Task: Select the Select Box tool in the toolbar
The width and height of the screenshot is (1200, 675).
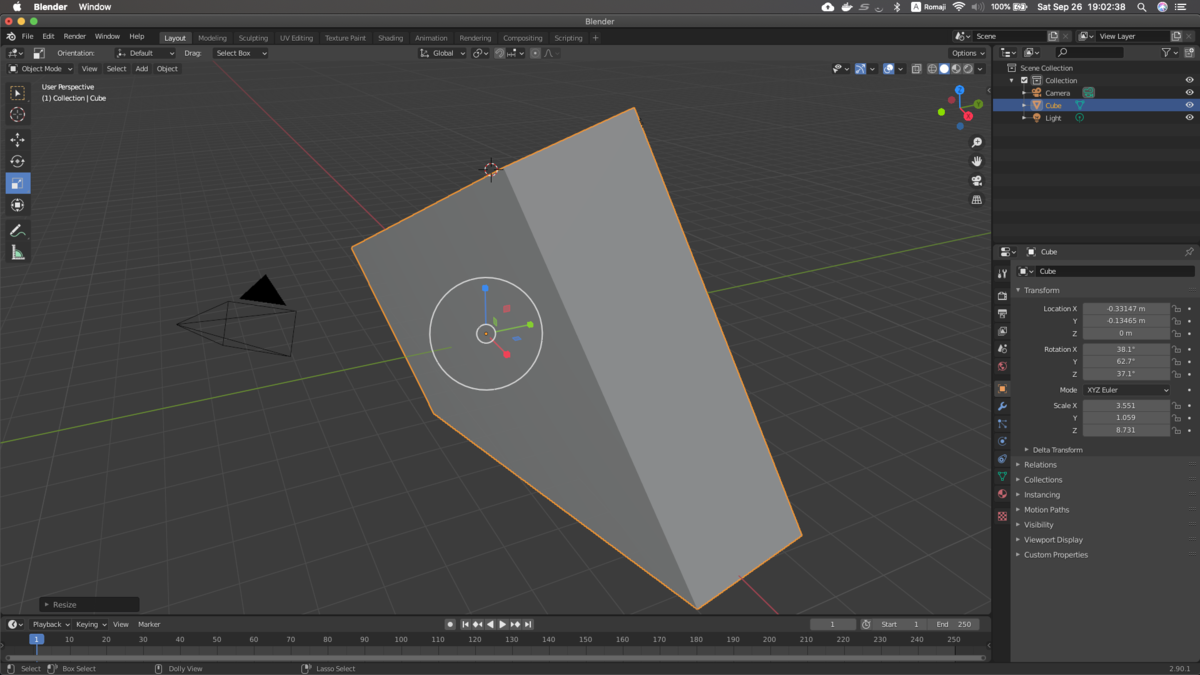Action: coord(17,93)
